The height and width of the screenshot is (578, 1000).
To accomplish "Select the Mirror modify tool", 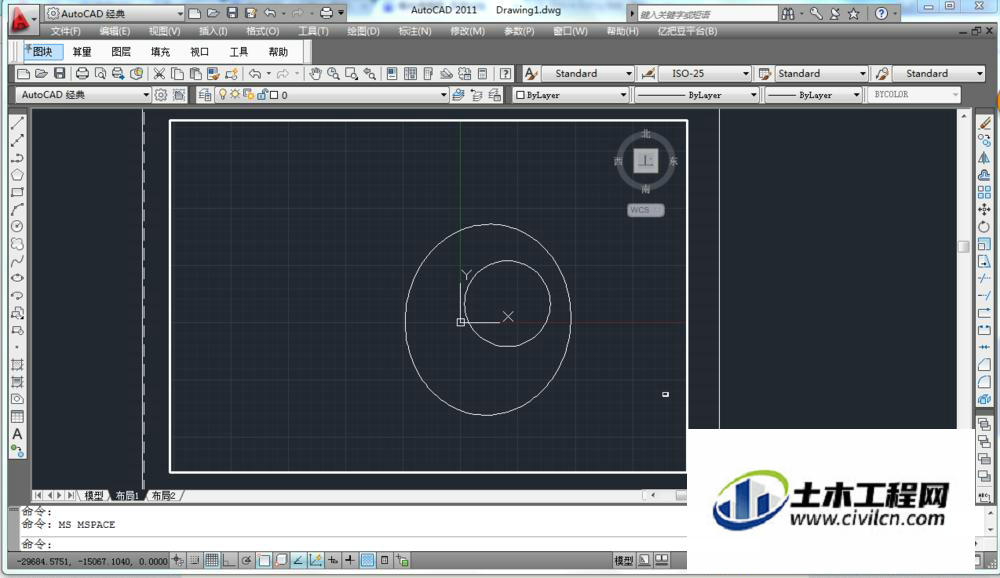I will [984, 158].
